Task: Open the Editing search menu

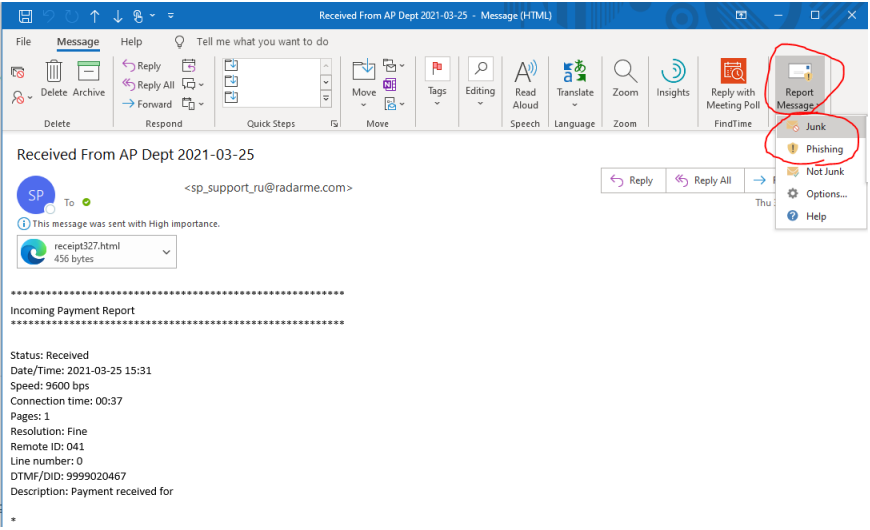Action: (x=480, y=82)
